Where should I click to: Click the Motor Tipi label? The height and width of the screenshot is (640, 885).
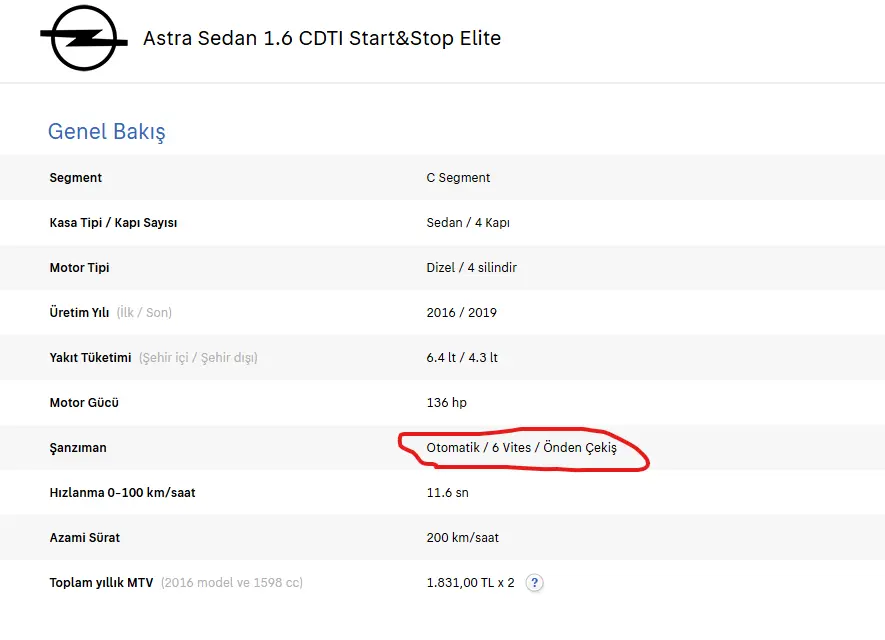tap(80, 268)
